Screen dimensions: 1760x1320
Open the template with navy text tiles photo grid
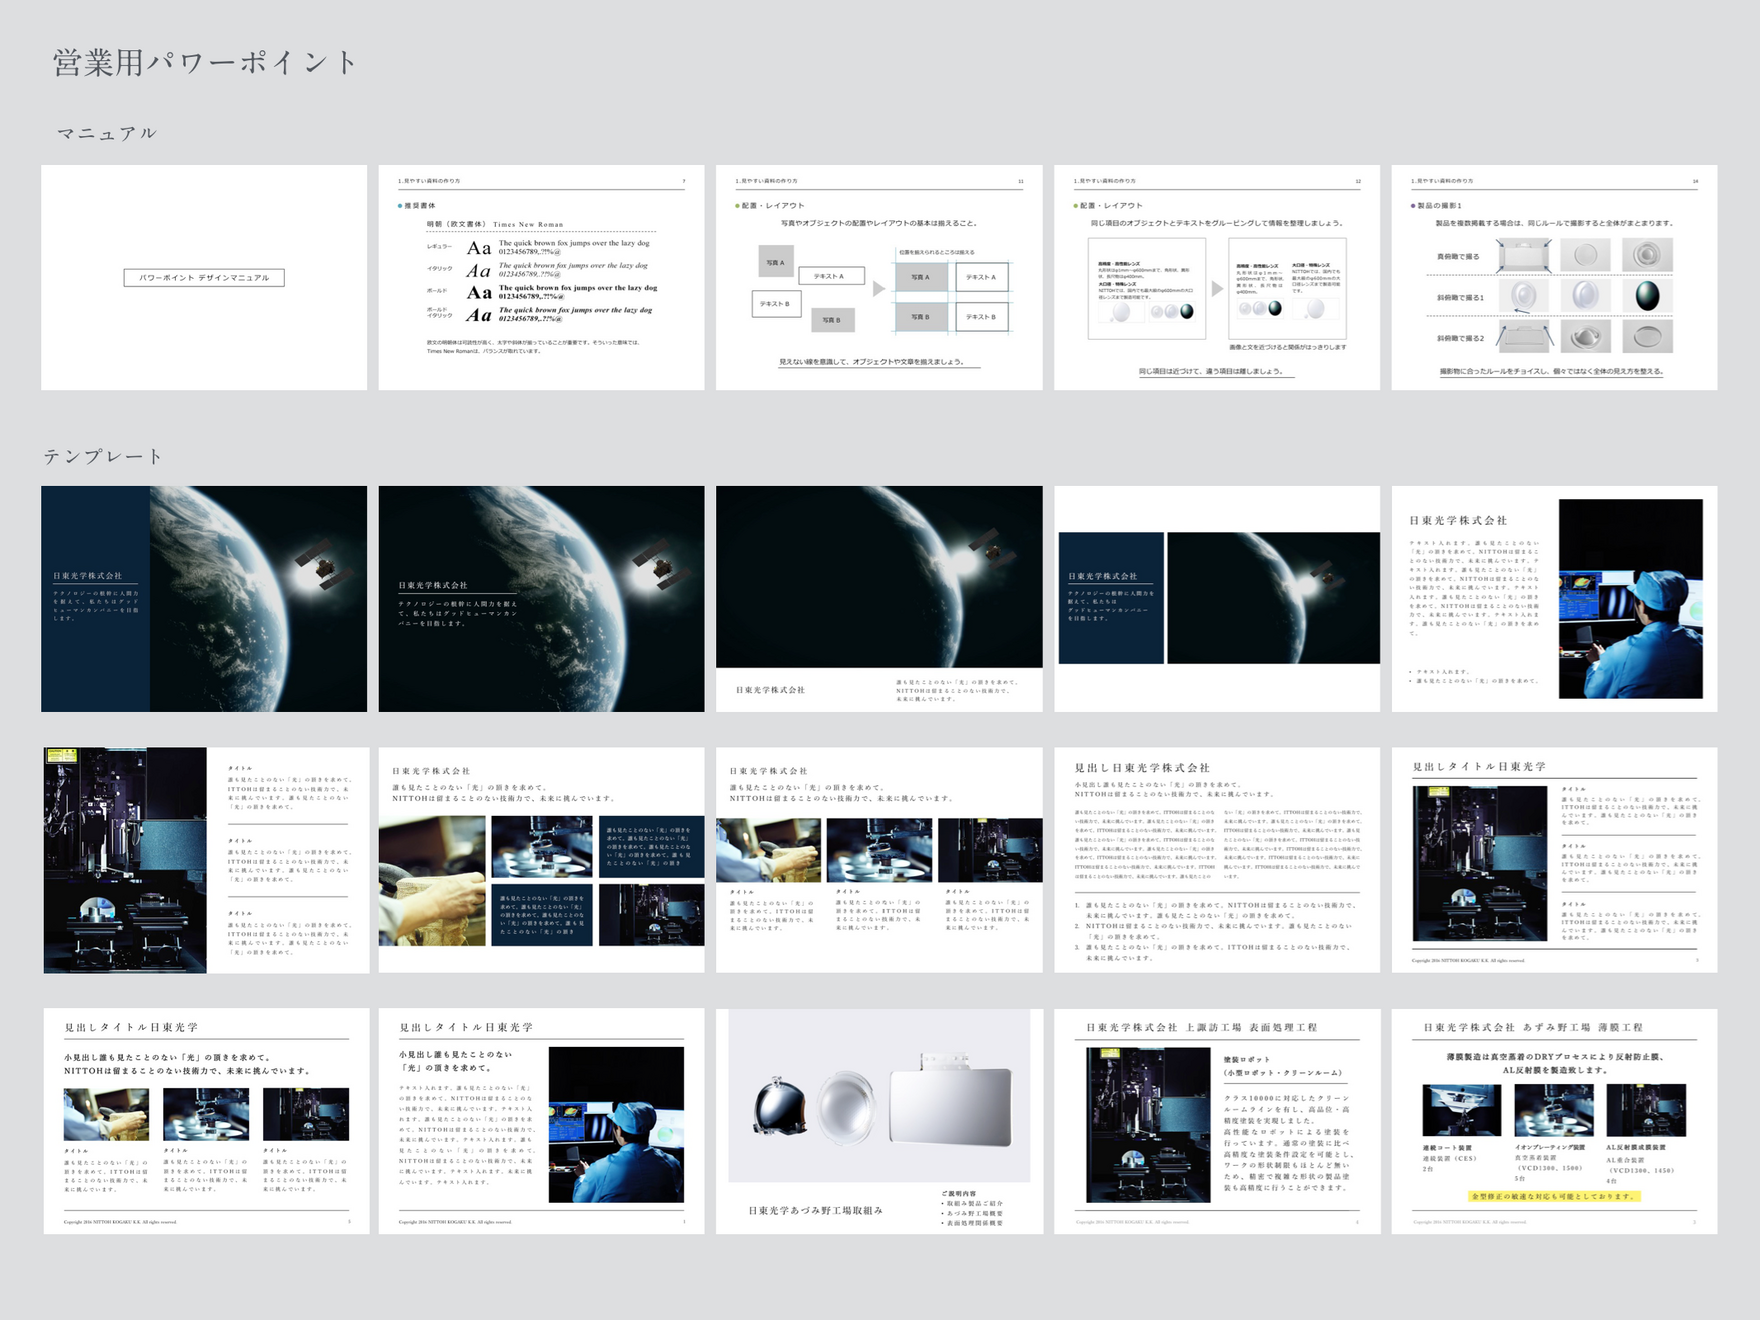tap(541, 860)
